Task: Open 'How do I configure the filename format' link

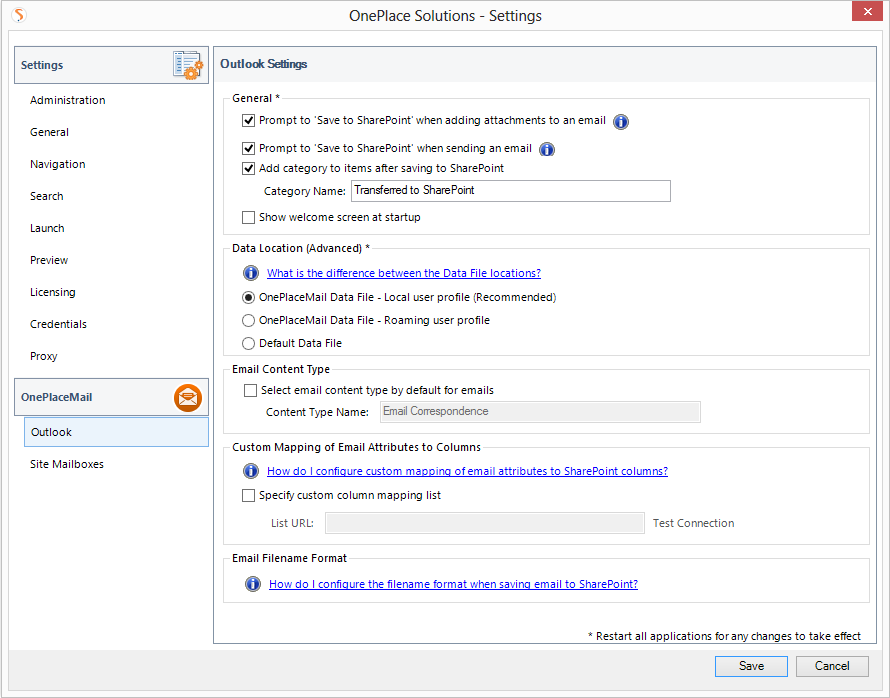Action: (x=453, y=584)
